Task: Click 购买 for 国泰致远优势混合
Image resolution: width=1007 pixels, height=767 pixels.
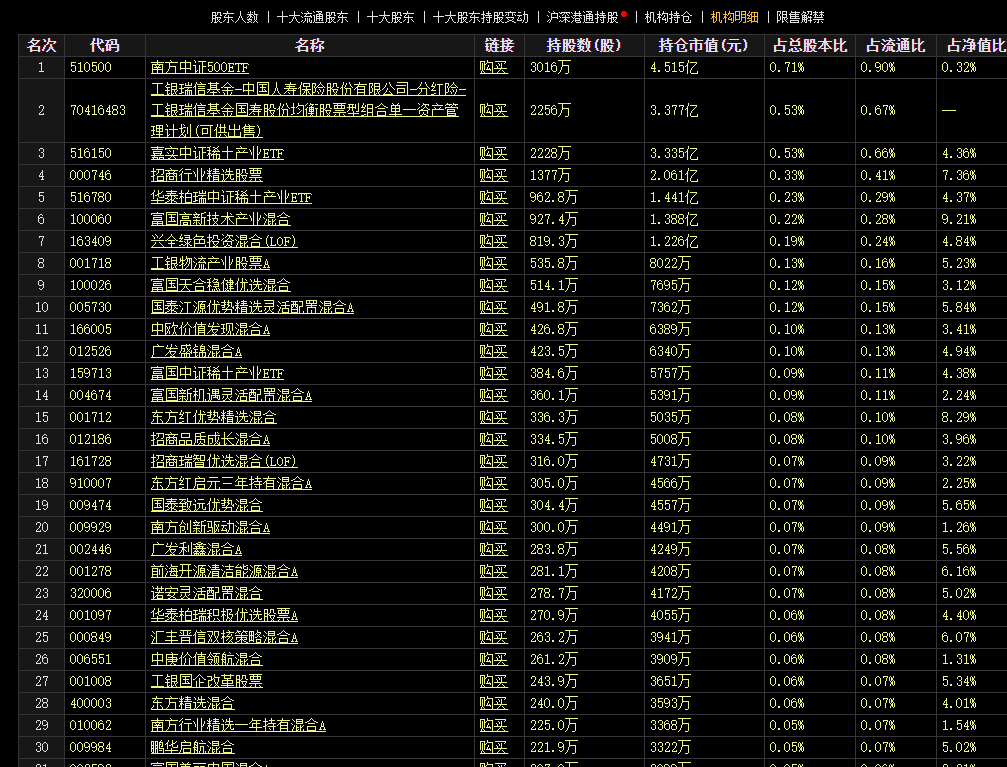Action: [494, 506]
